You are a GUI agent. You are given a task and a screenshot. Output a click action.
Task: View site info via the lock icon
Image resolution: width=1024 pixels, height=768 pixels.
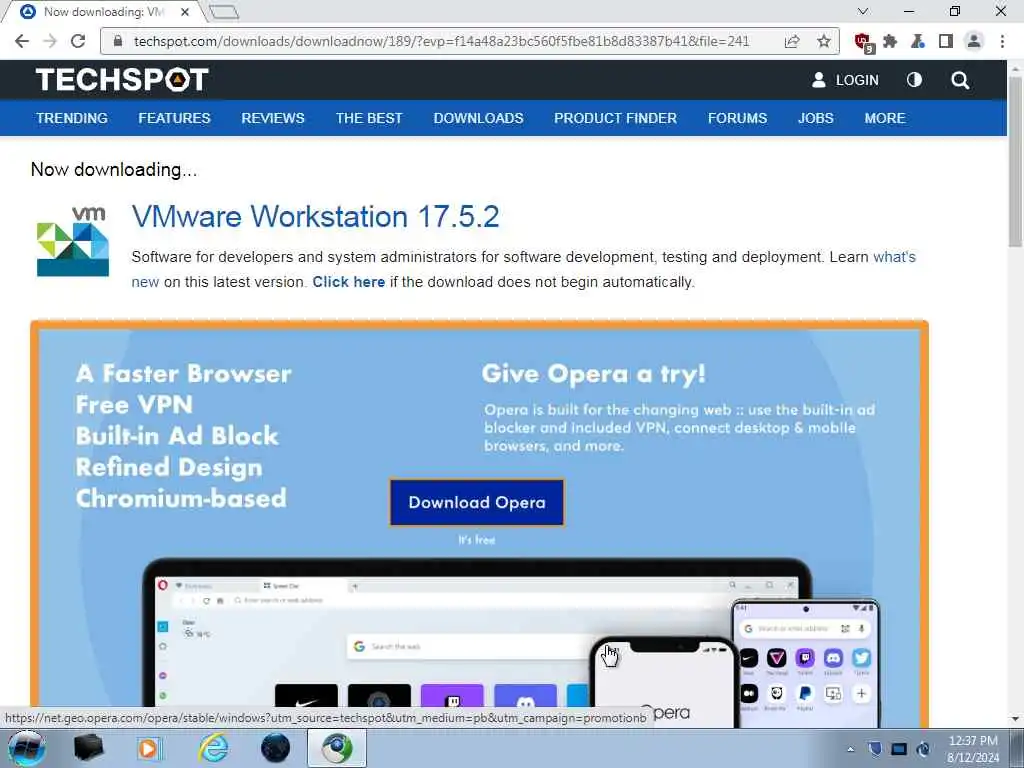tap(118, 41)
